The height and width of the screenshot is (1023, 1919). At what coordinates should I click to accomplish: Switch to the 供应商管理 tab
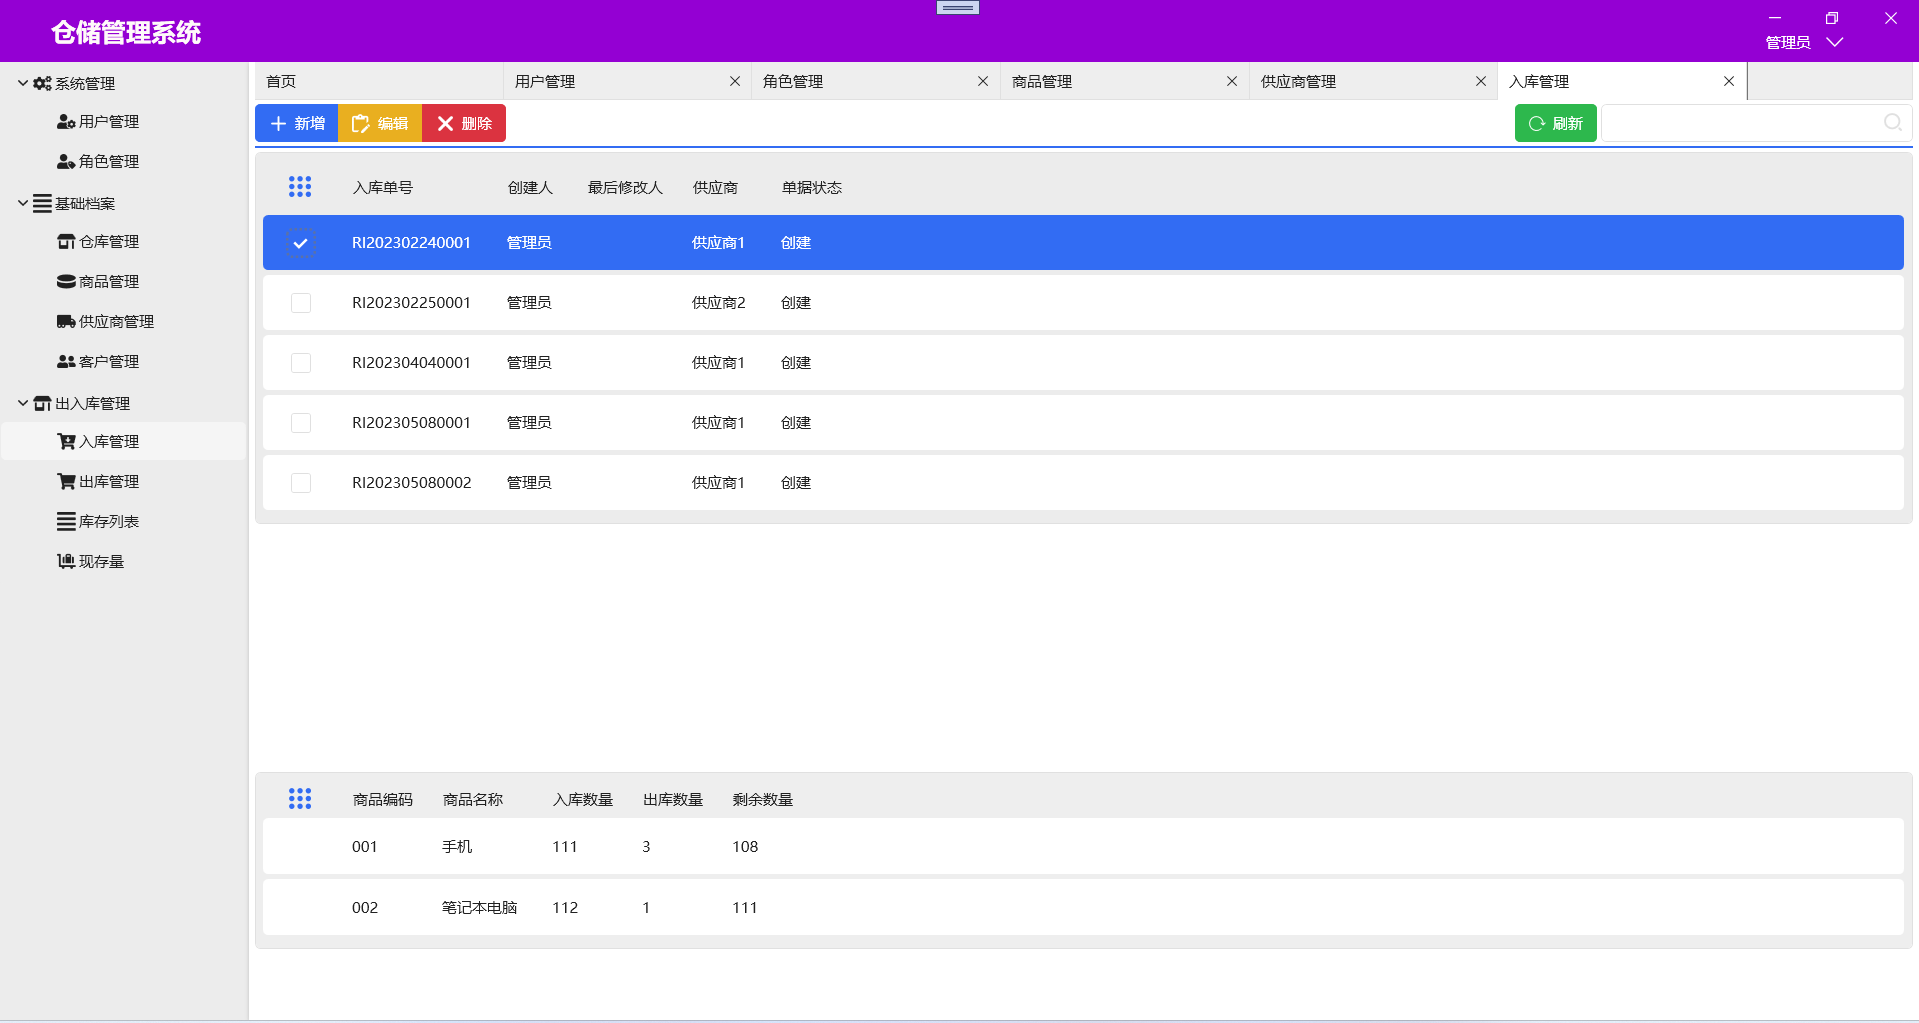(x=1373, y=82)
